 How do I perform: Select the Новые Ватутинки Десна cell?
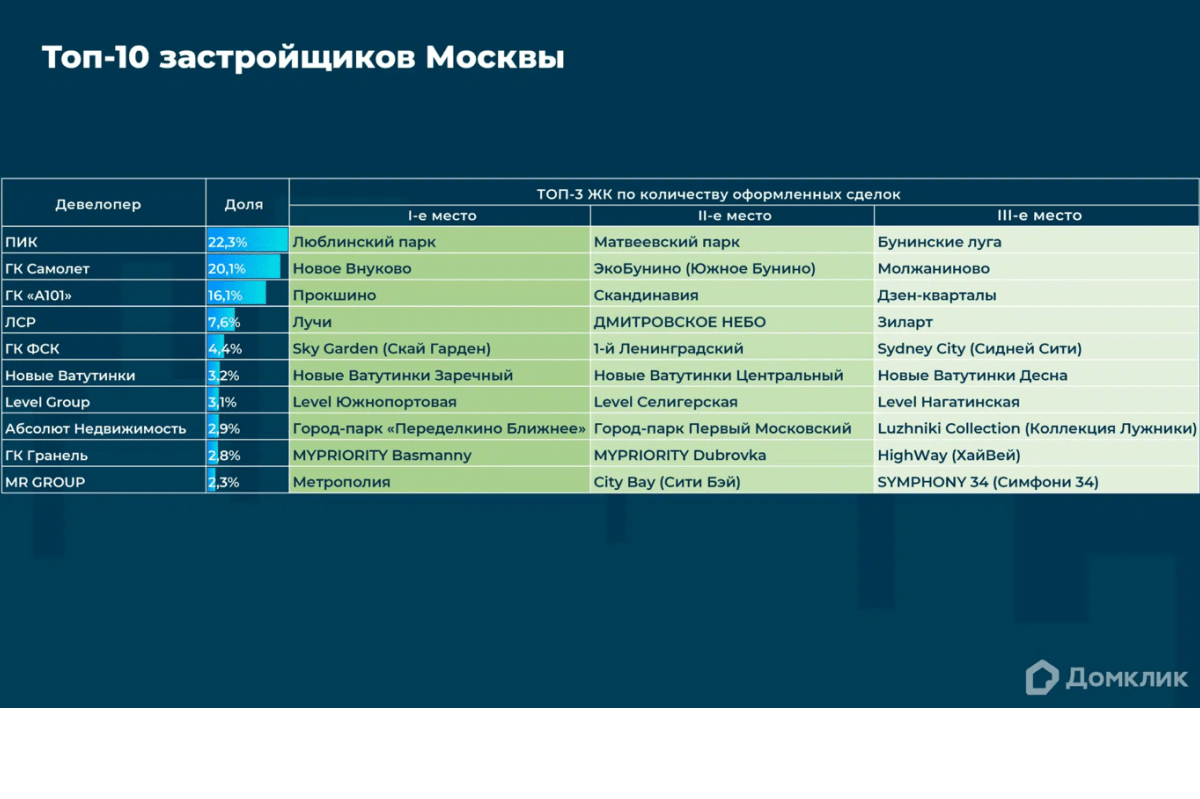pyautogui.click(x=972, y=376)
